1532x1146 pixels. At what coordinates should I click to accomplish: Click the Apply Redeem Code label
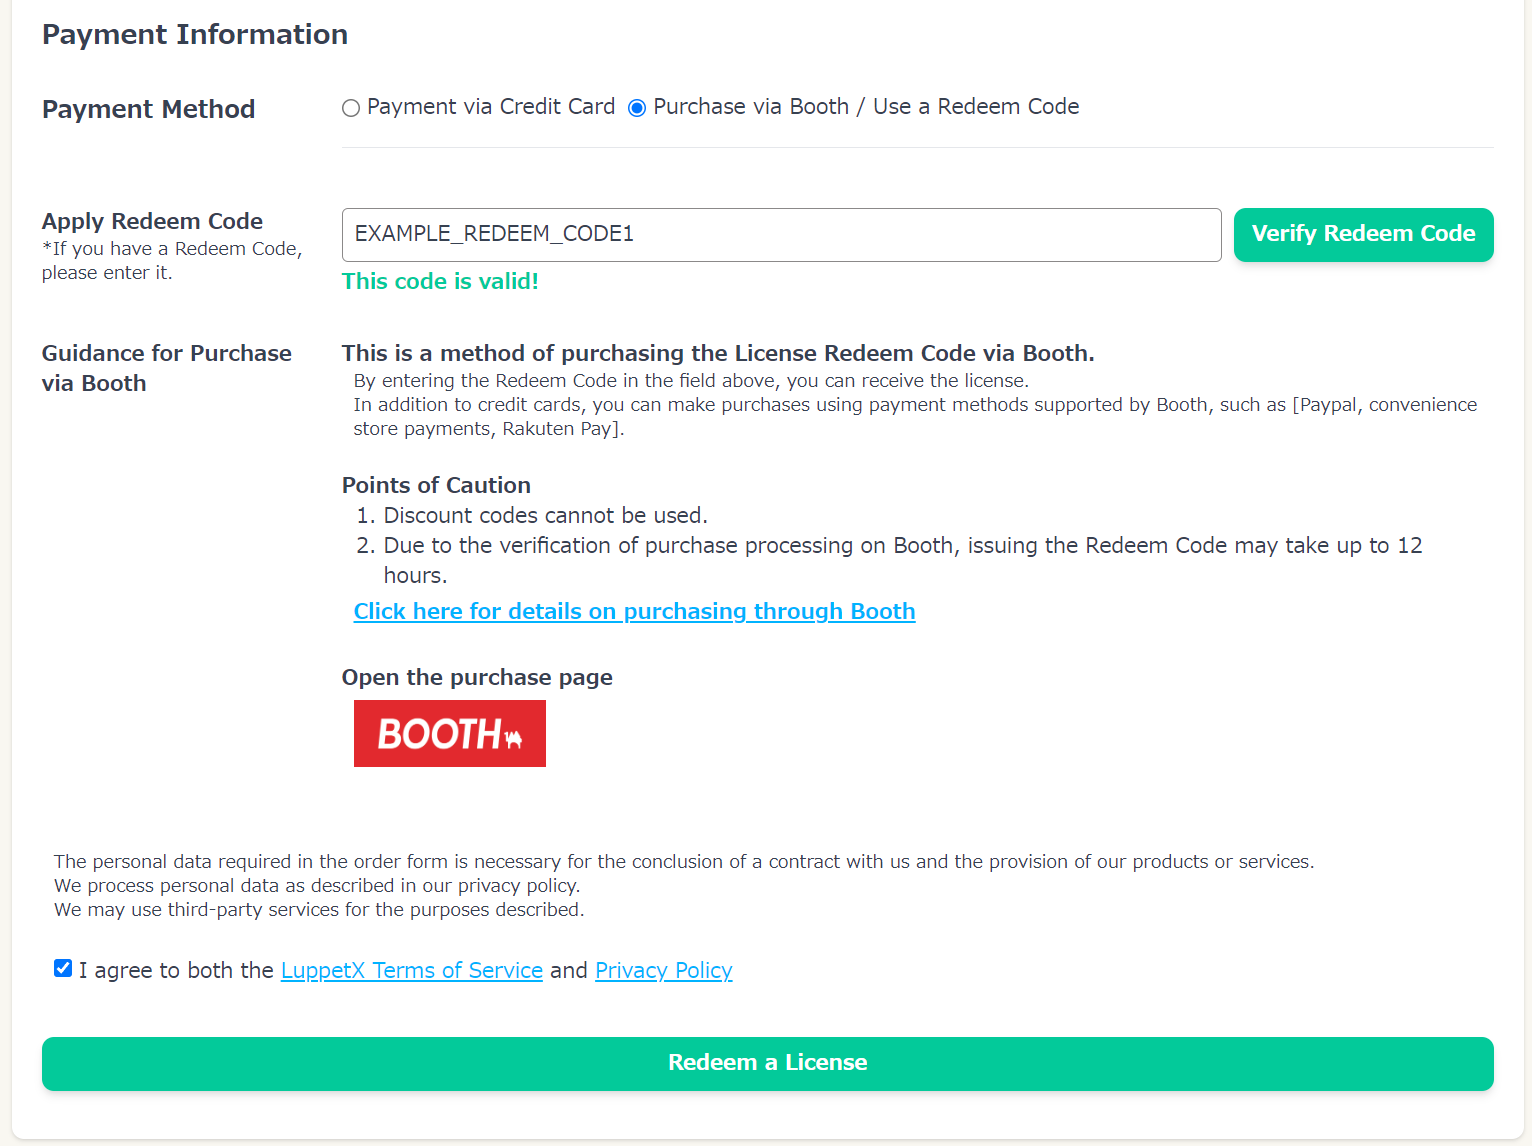152,221
